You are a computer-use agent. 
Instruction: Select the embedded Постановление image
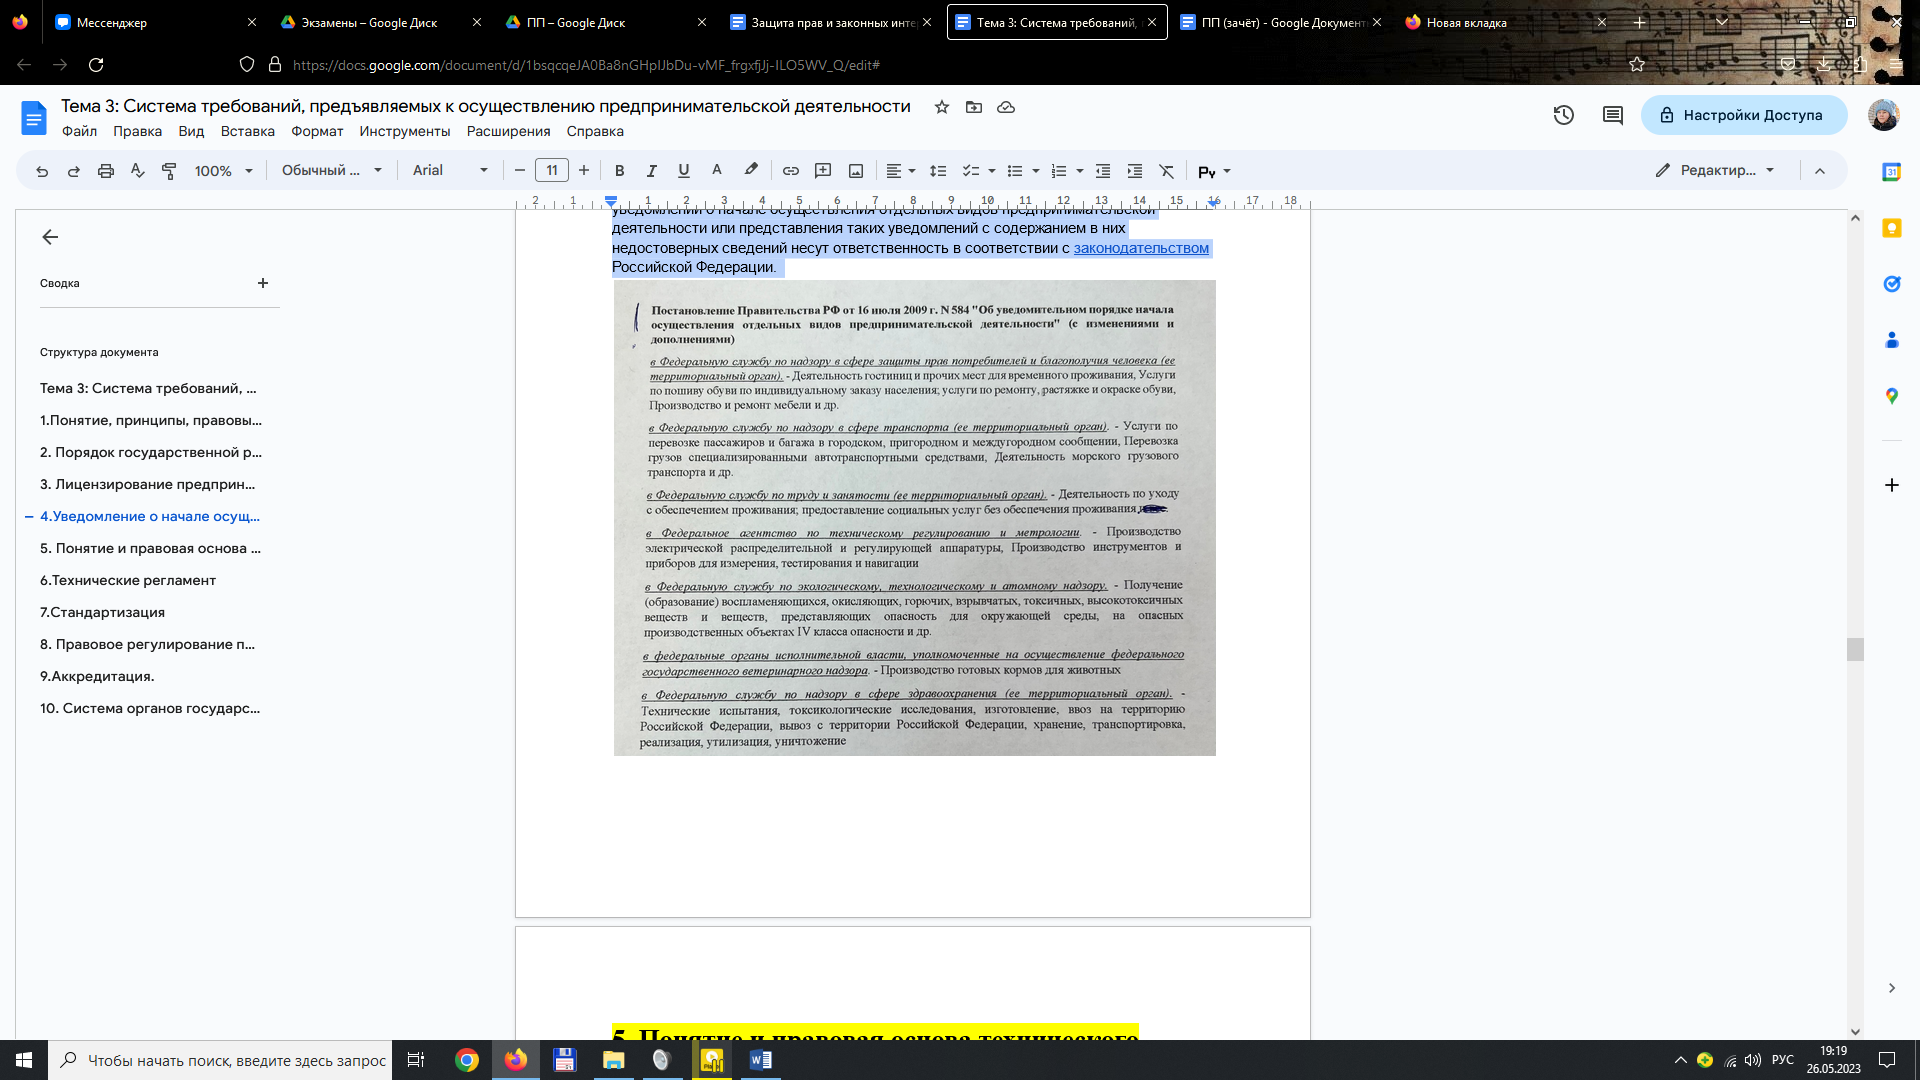click(x=915, y=518)
